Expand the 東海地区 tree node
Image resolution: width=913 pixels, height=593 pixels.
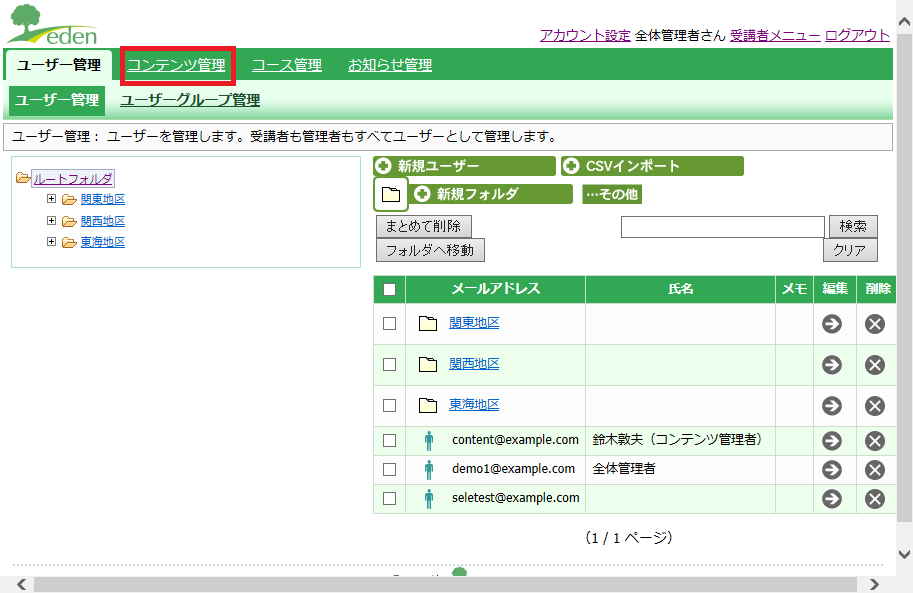pos(51,241)
